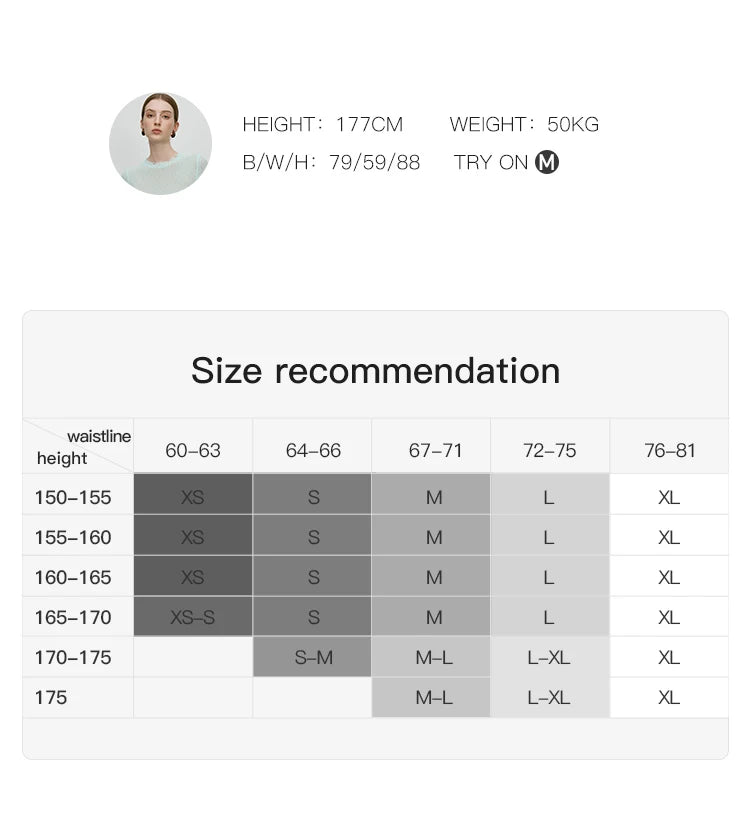Click the model's circular profile photo
The width and height of the screenshot is (750, 820).
point(160,144)
